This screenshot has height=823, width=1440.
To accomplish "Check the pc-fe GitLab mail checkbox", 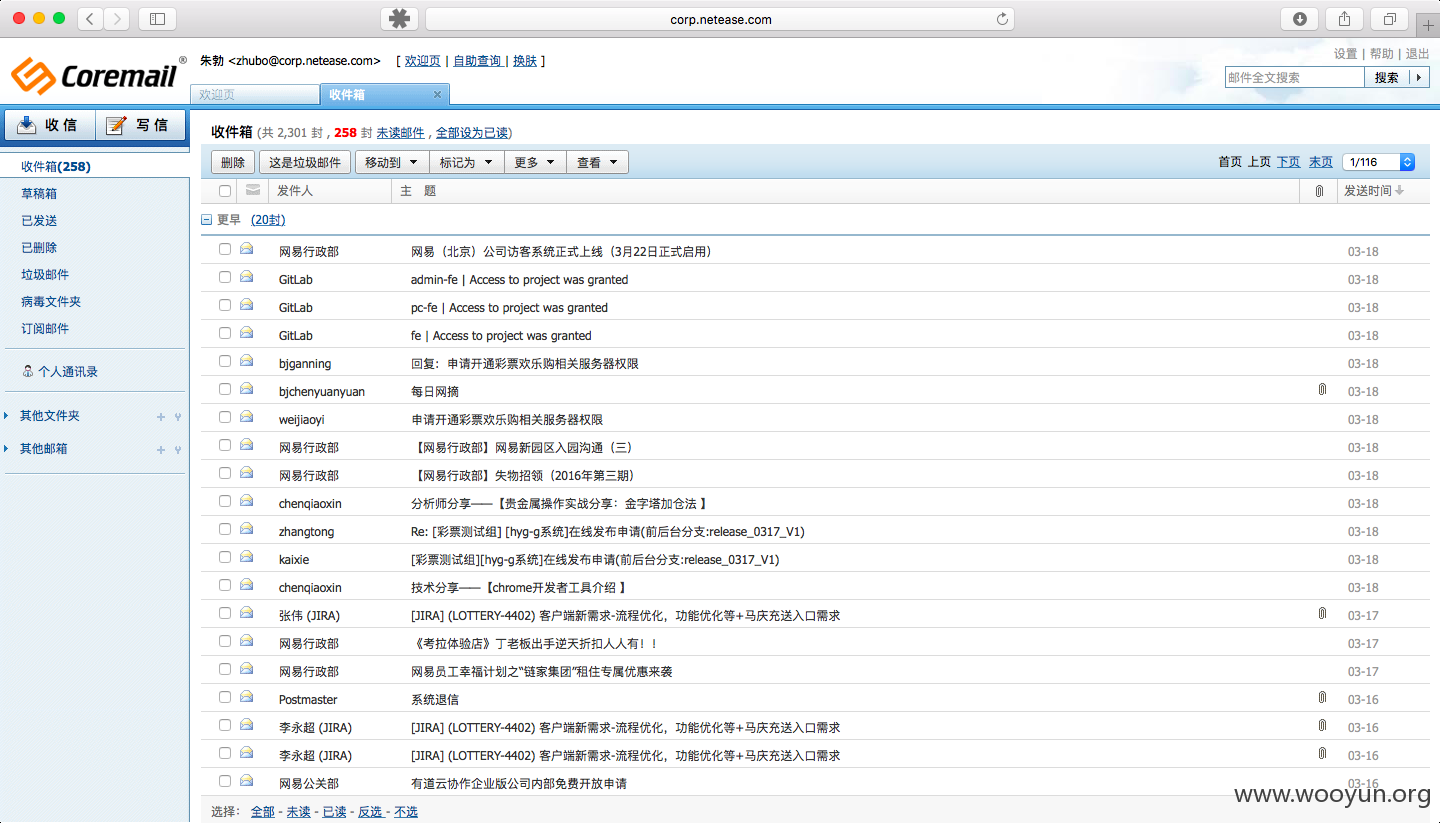I will tap(225, 305).
